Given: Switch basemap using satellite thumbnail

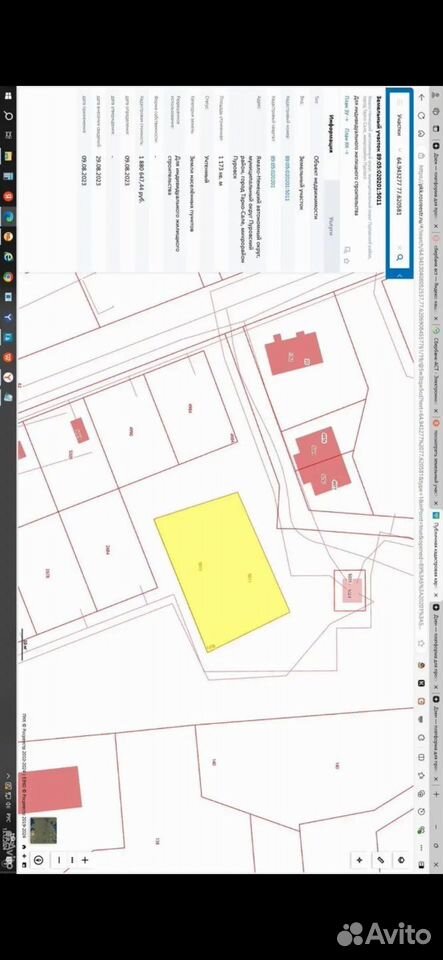Looking at the screenshot, I should [43, 830].
